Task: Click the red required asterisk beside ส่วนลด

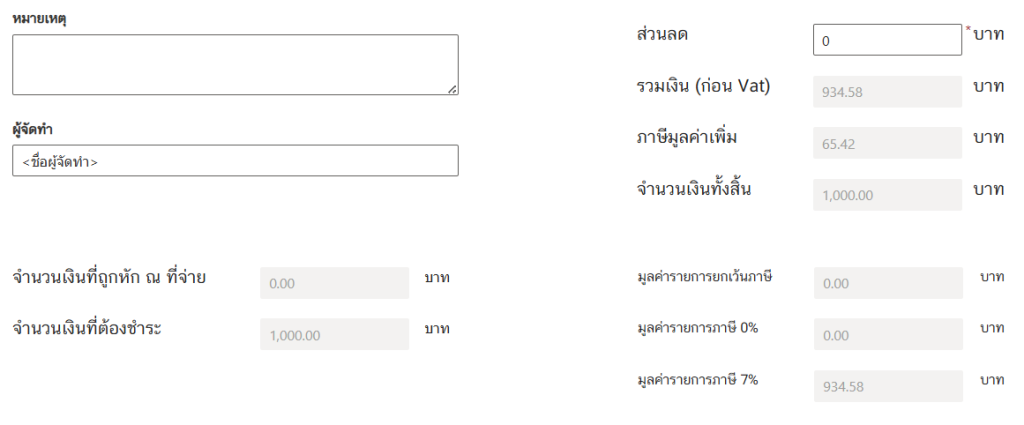Action: pos(968,29)
